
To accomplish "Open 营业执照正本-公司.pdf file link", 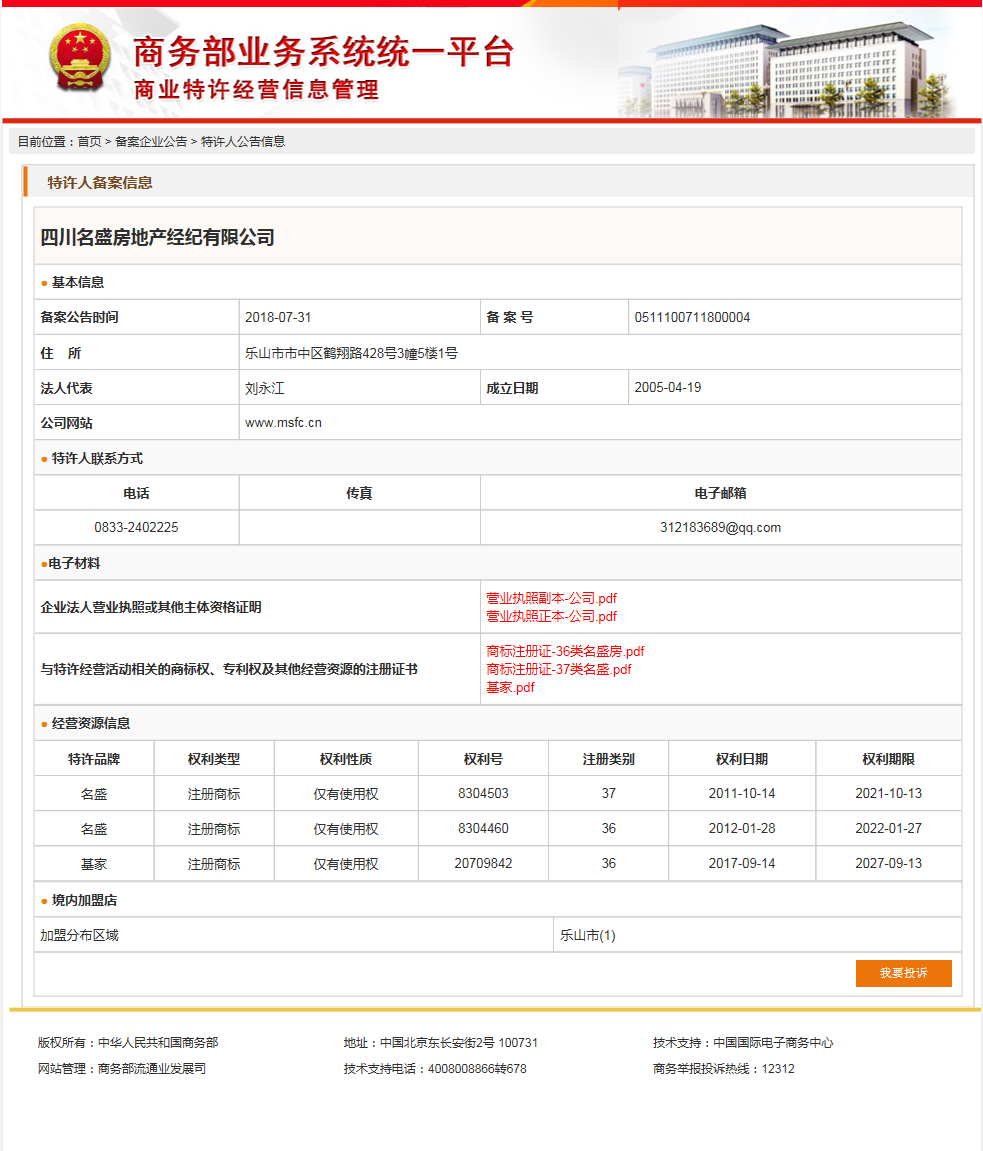I will (551, 617).
